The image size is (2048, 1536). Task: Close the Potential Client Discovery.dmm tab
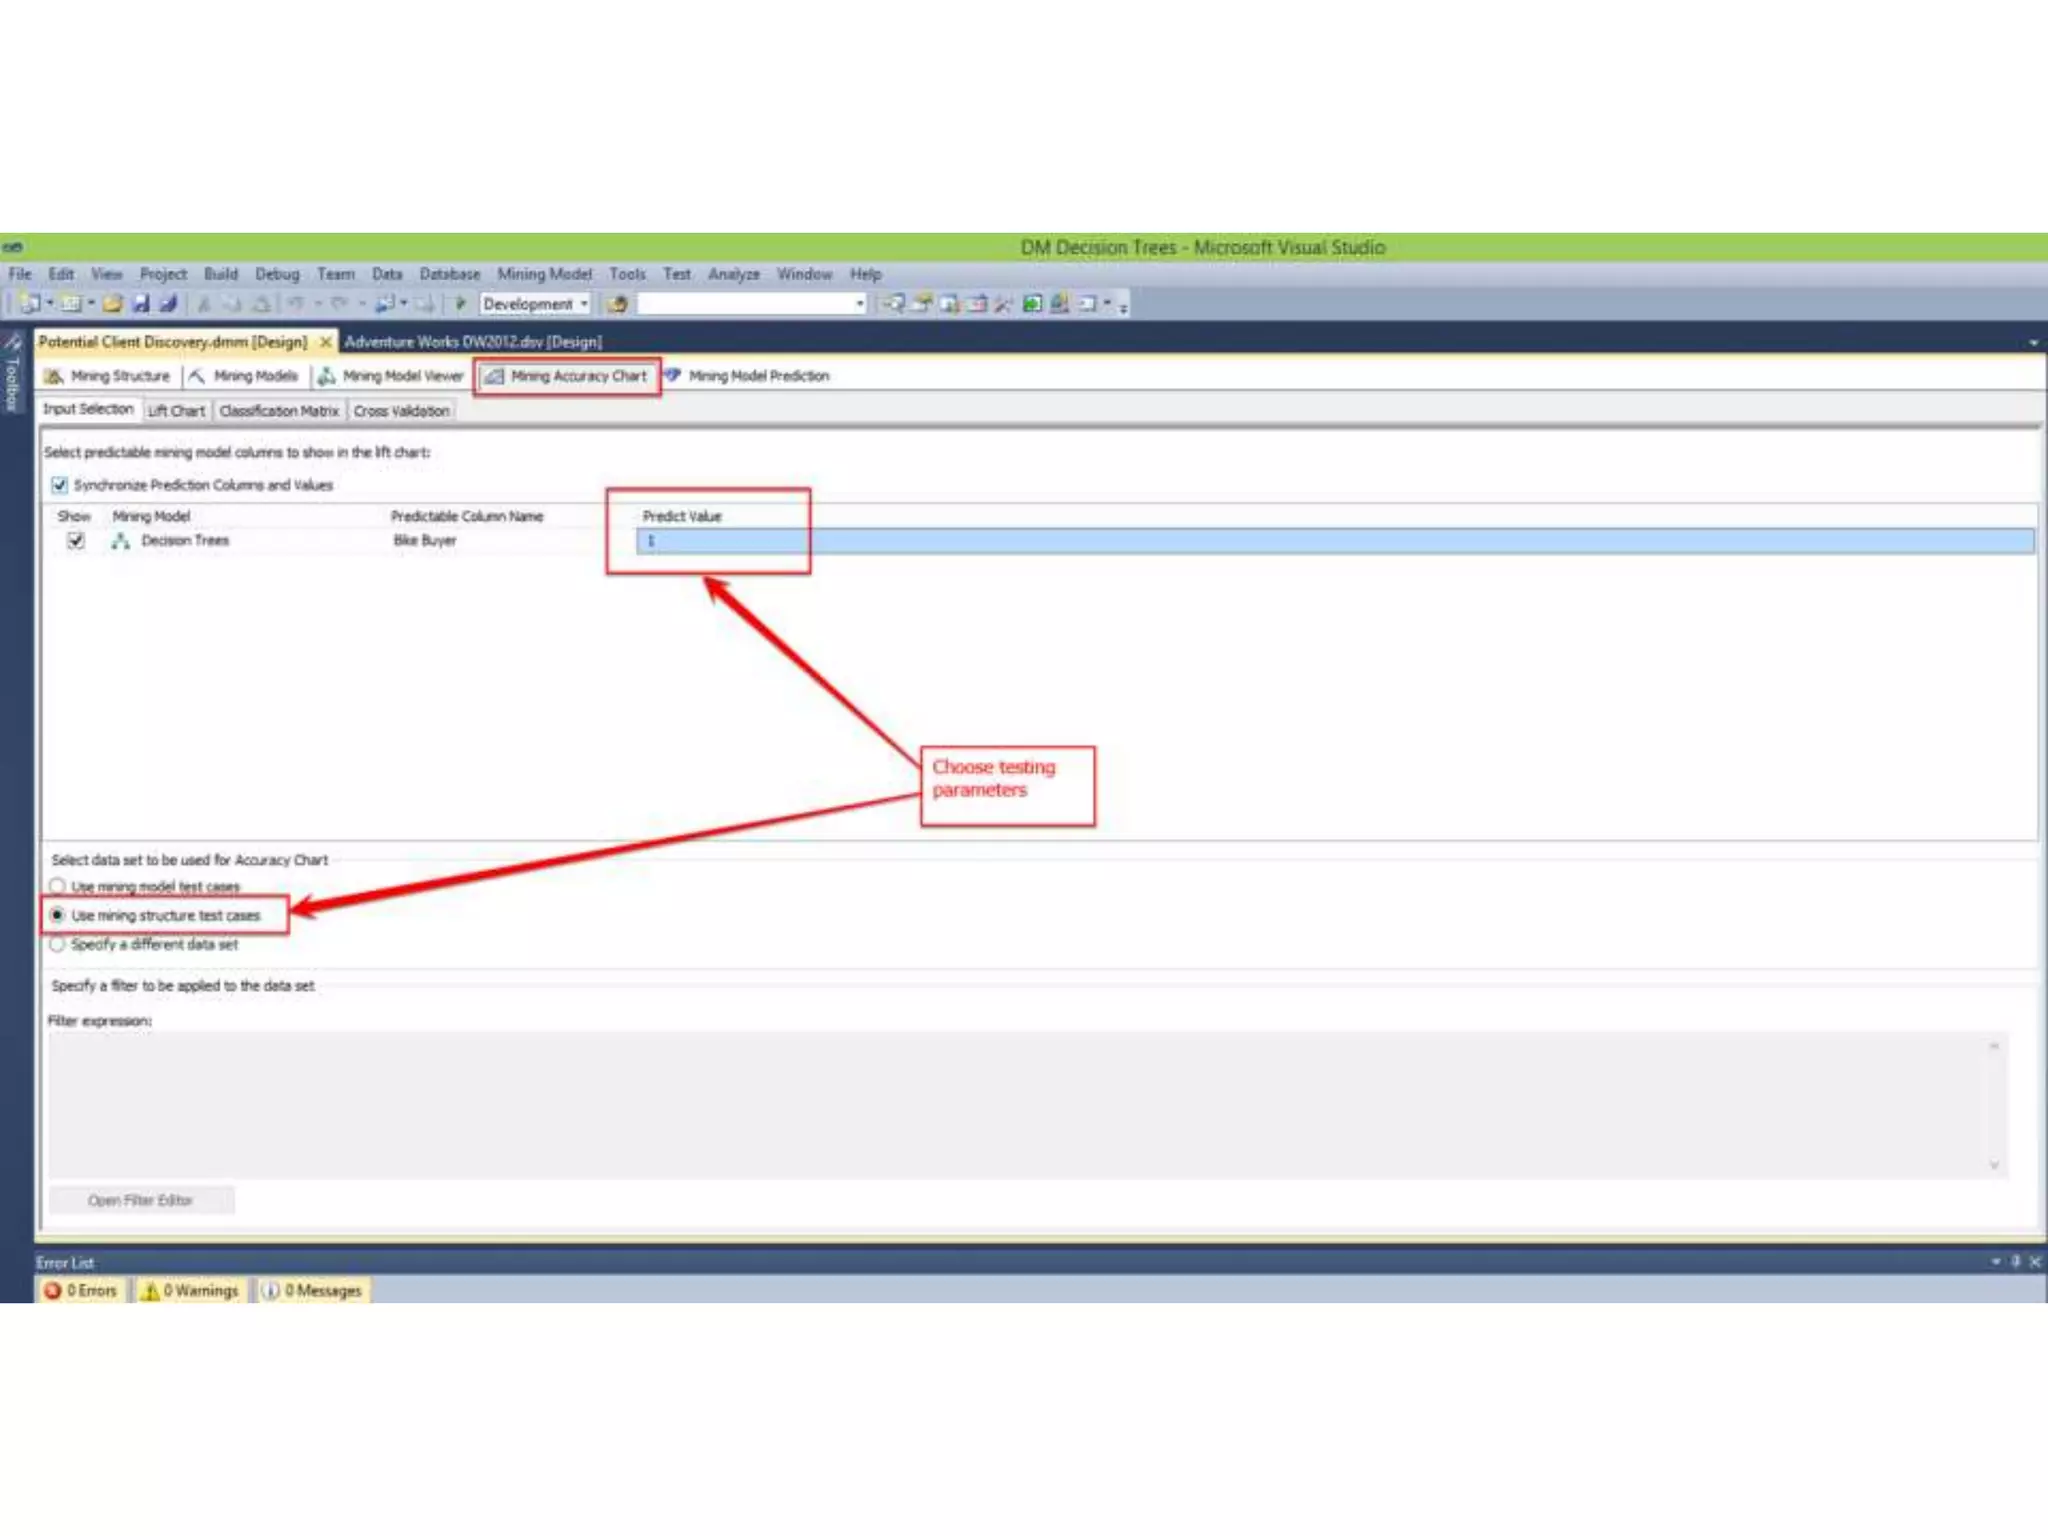point(325,342)
